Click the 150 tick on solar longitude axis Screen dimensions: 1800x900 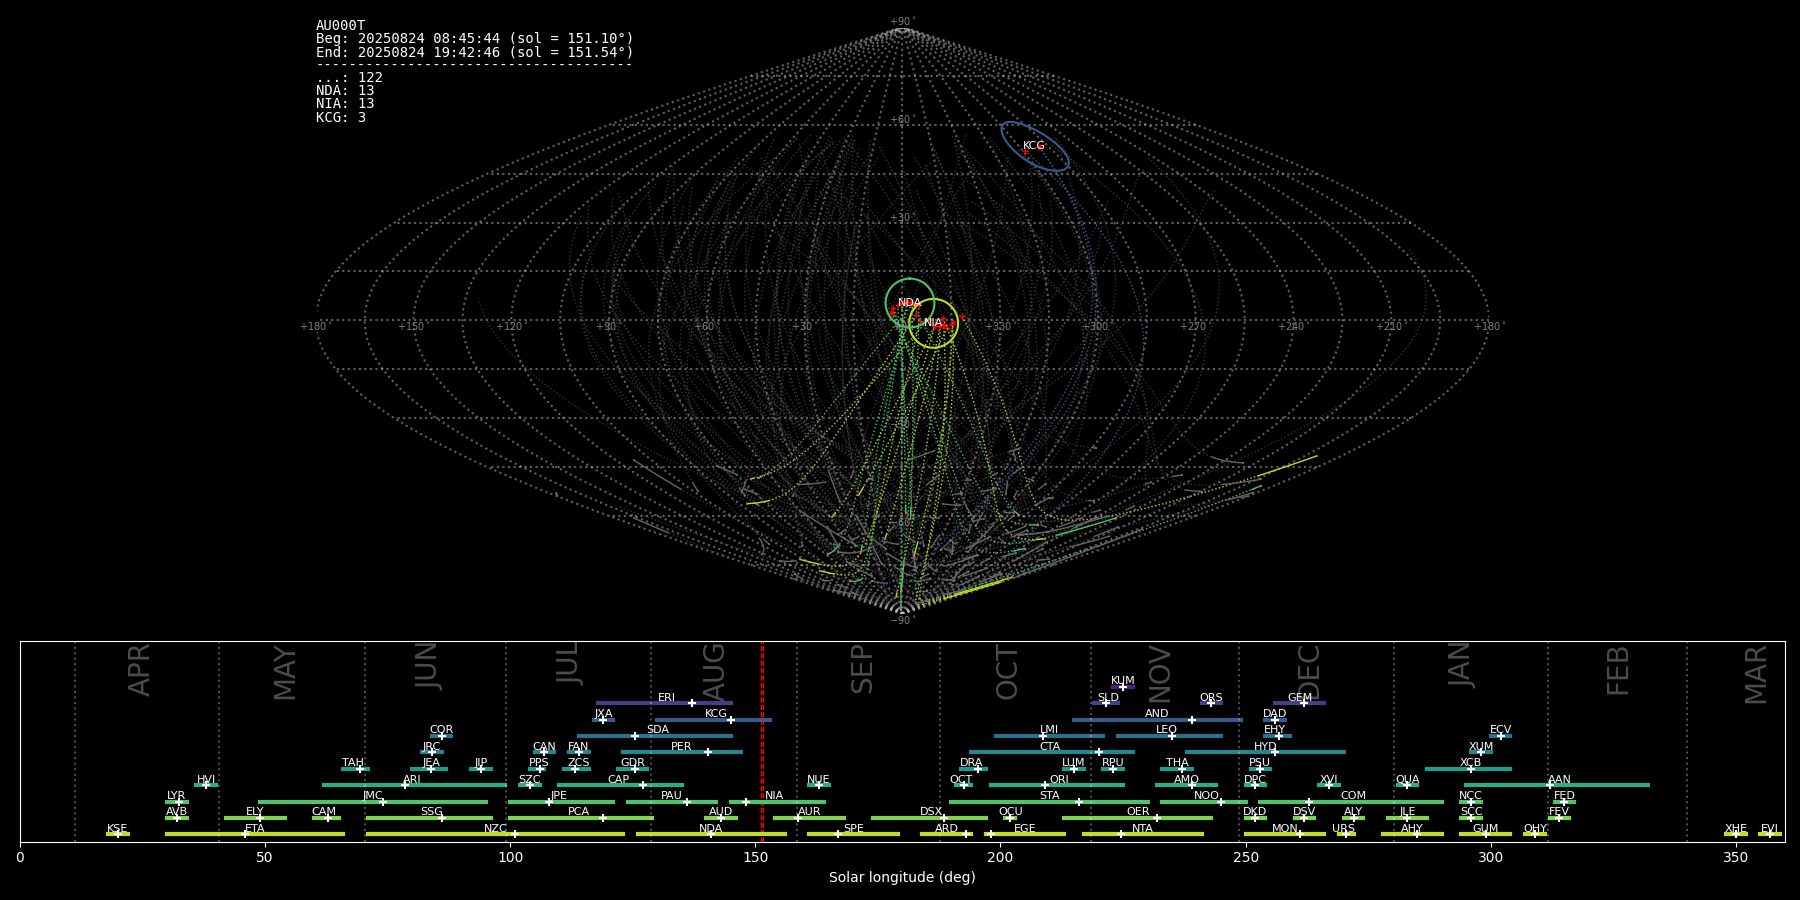tap(755, 857)
